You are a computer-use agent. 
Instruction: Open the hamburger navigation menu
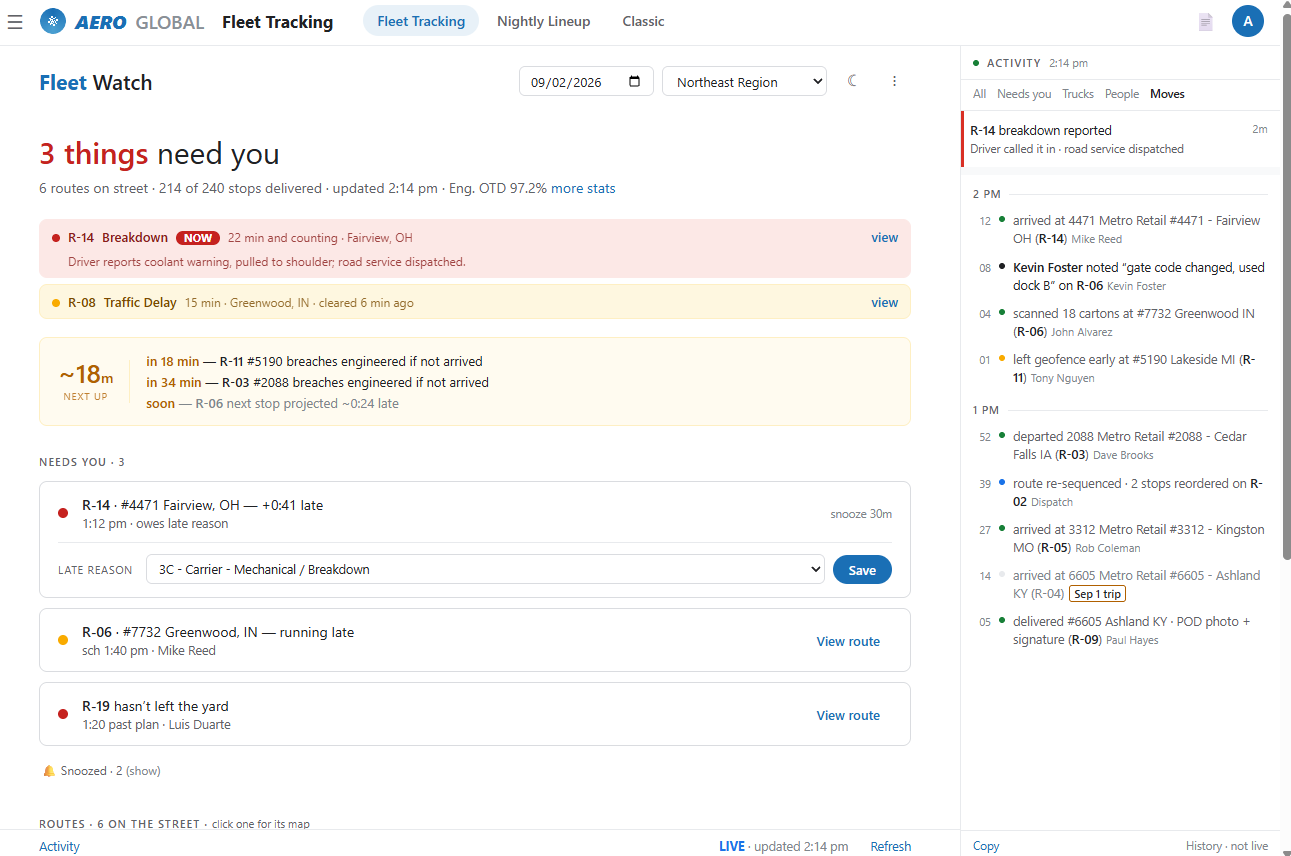pos(15,21)
